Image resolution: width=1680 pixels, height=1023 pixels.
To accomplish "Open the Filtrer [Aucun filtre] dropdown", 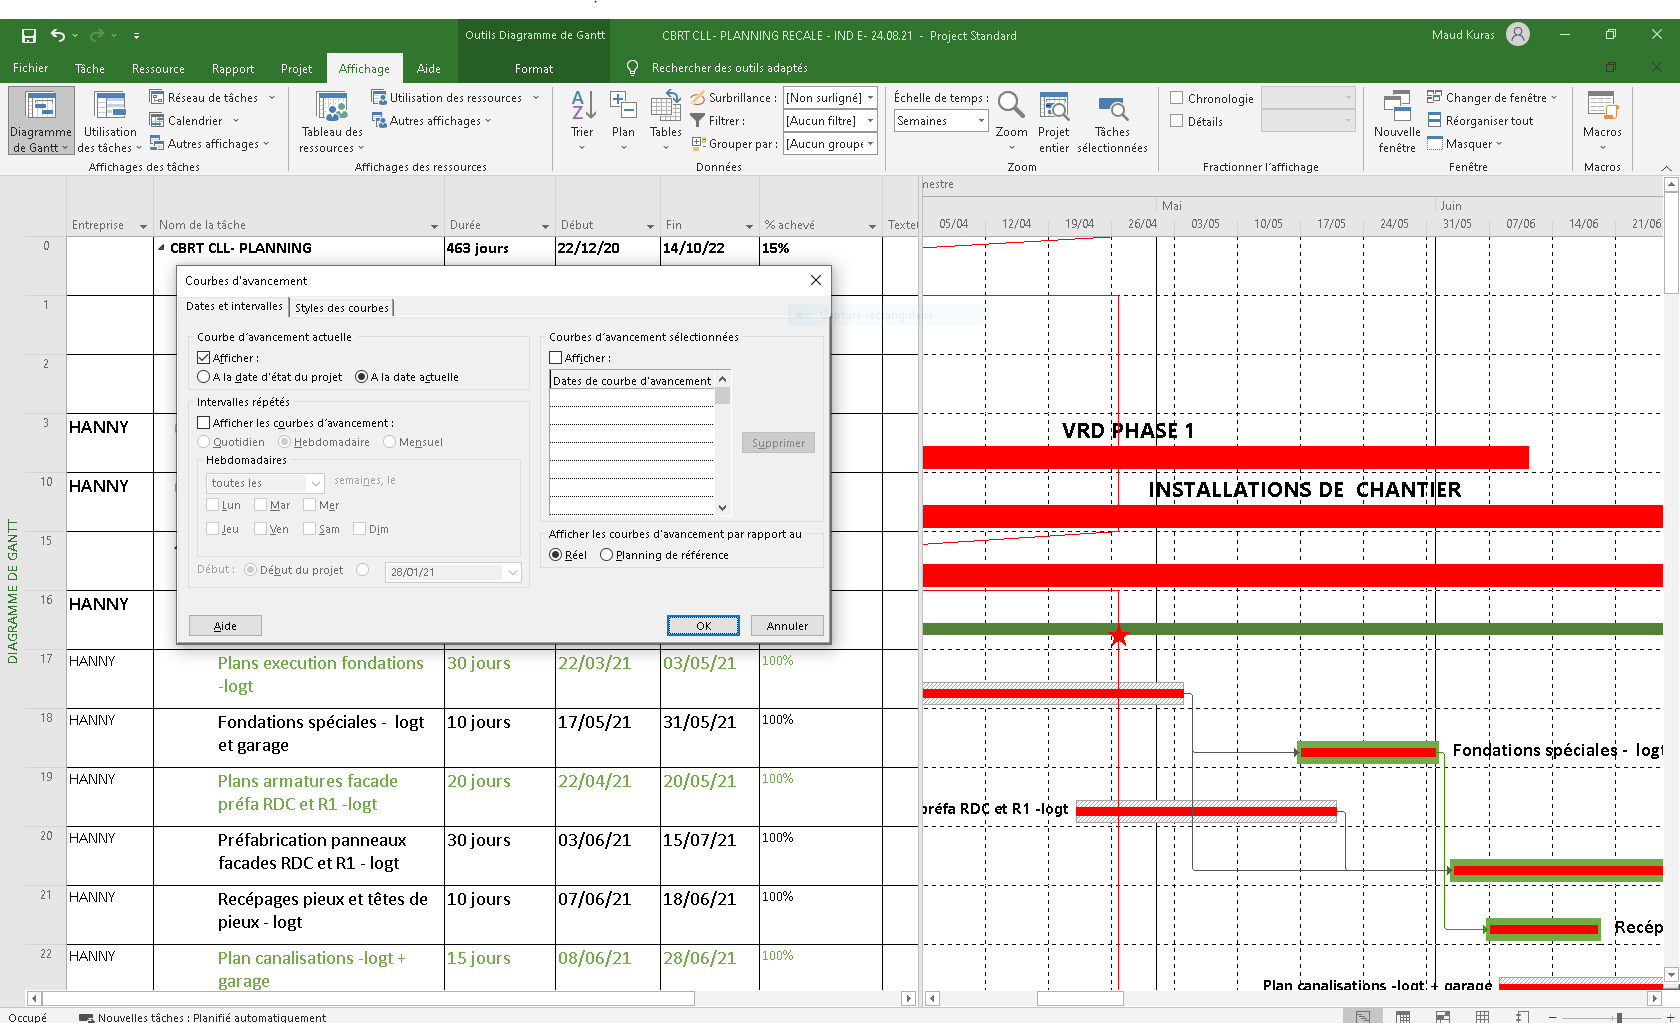I will click(x=870, y=121).
